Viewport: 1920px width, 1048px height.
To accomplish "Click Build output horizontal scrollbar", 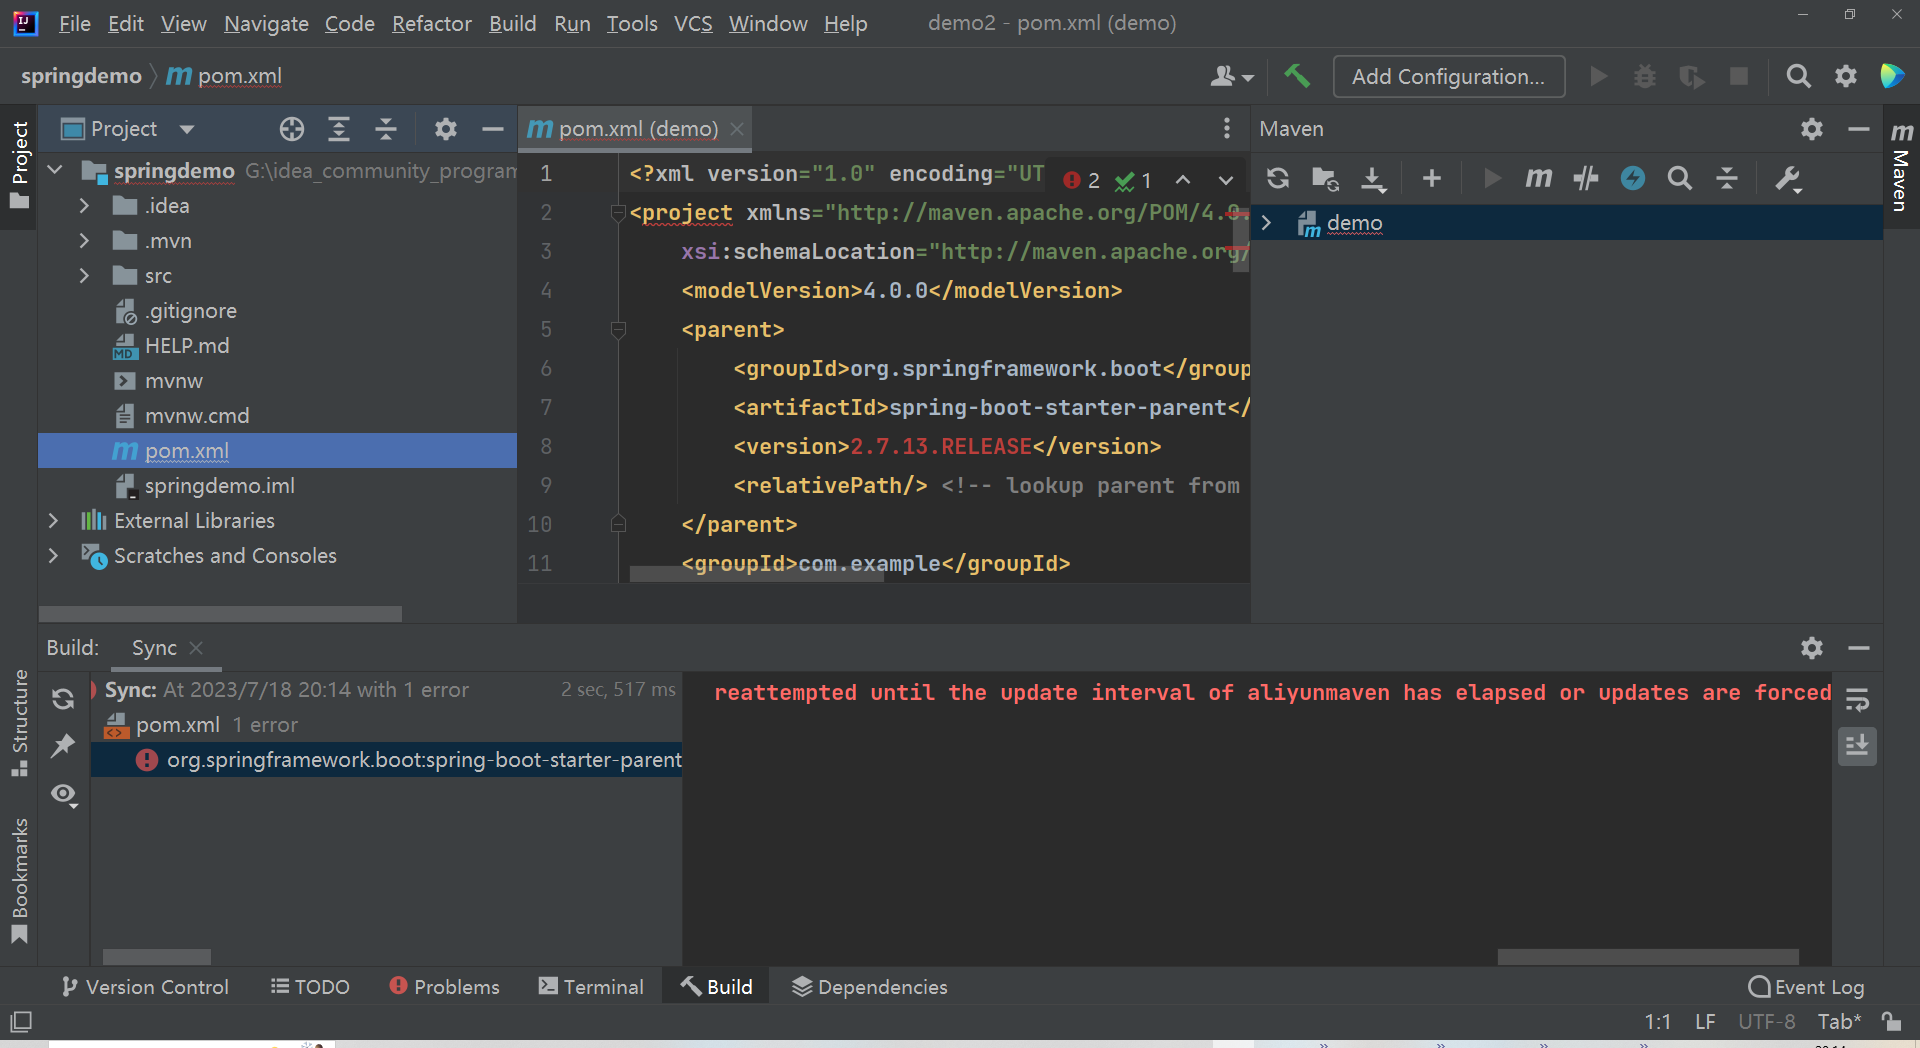I will 1648,957.
